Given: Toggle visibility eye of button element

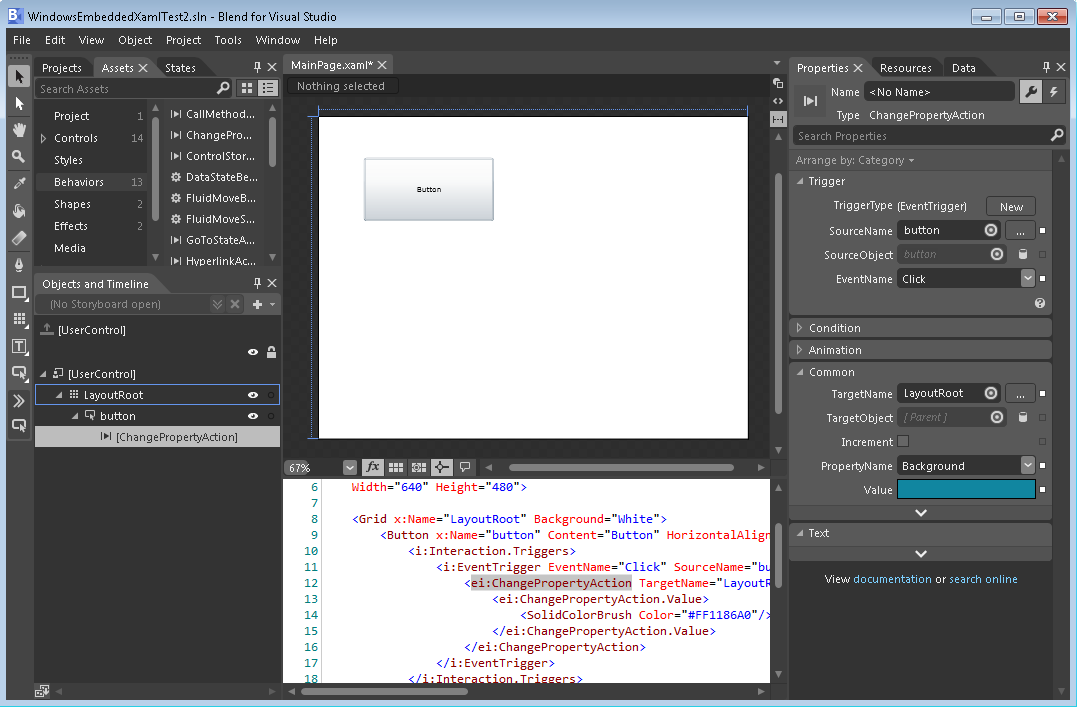Looking at the screenshot, I should click(253, 416).
